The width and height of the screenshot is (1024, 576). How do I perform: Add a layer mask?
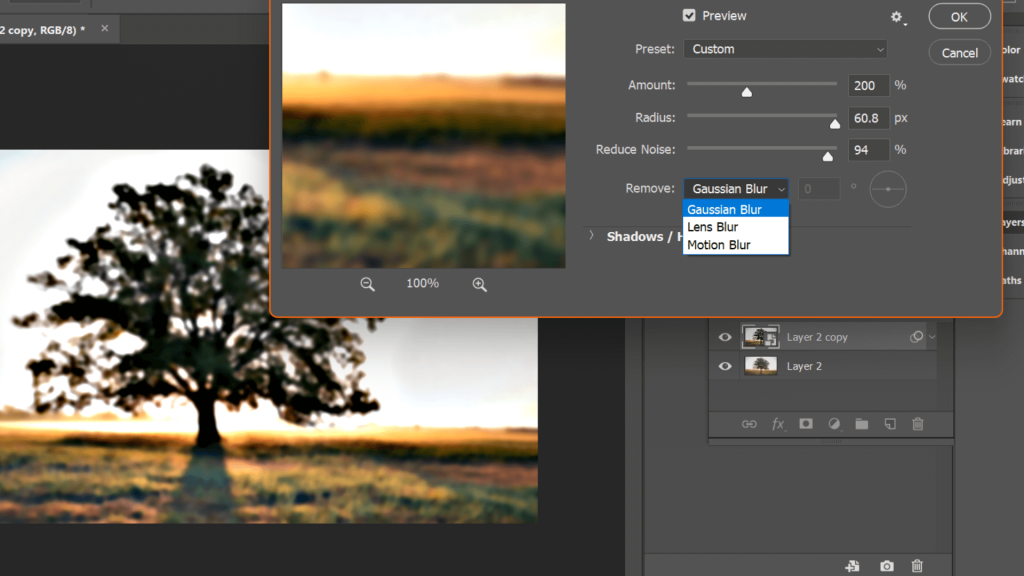[x=806, y=424]
